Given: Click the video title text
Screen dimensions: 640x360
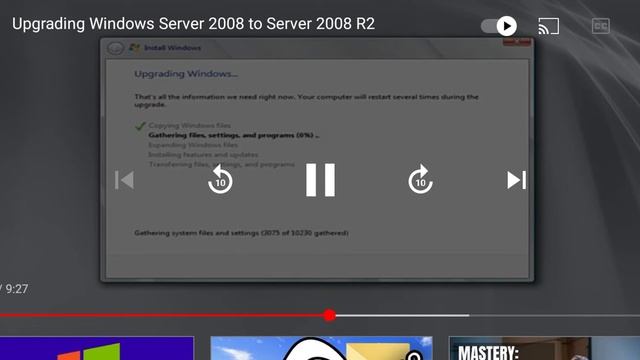Looking at the screenshot, I should click(x=193, y=24).
